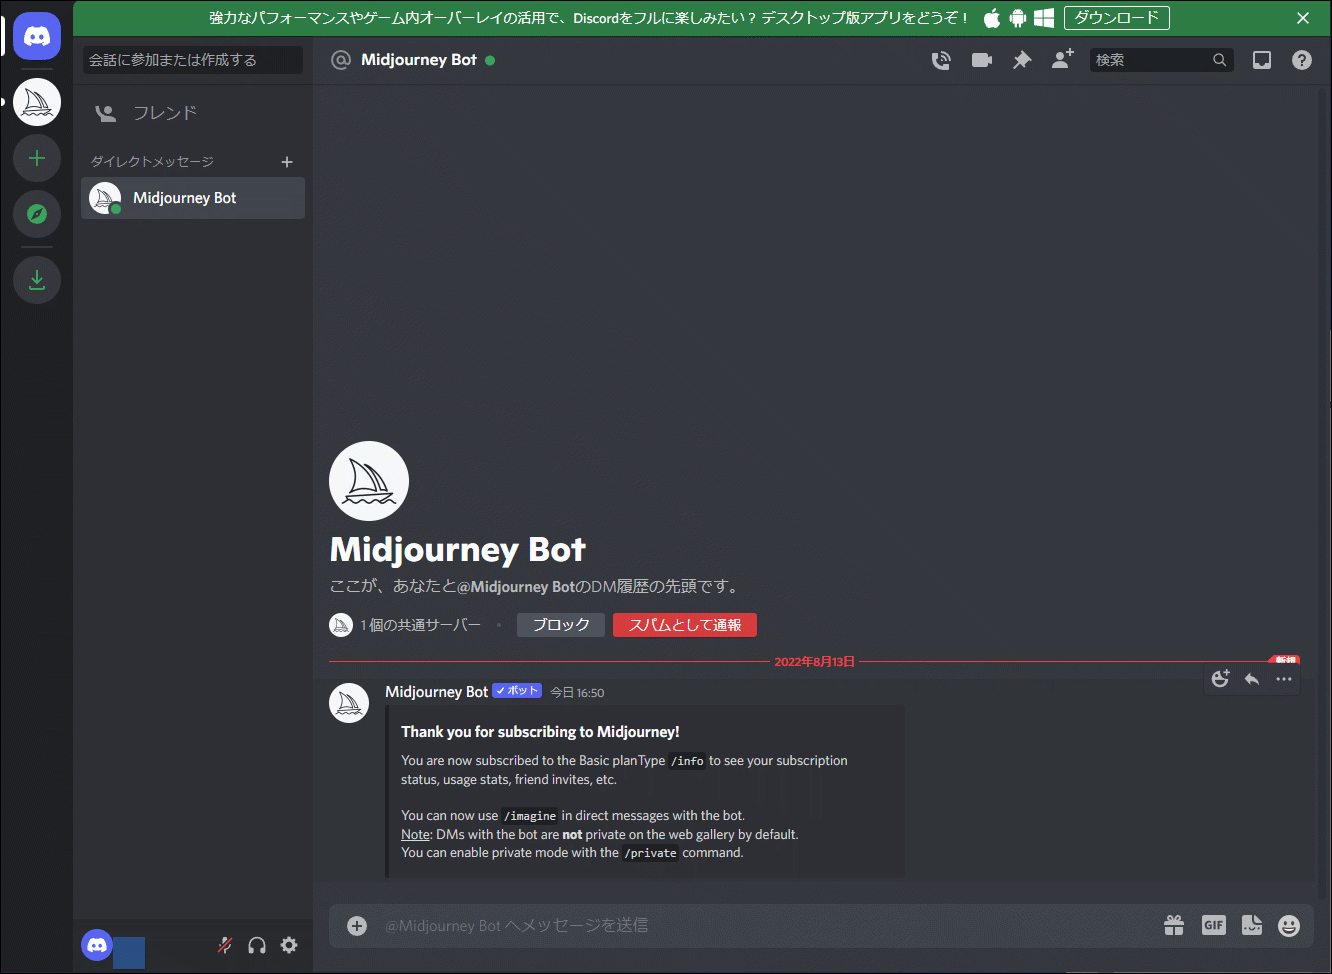Click the message input field
This screenshot has width=1332, height=974.
click(x=764, y=926)
